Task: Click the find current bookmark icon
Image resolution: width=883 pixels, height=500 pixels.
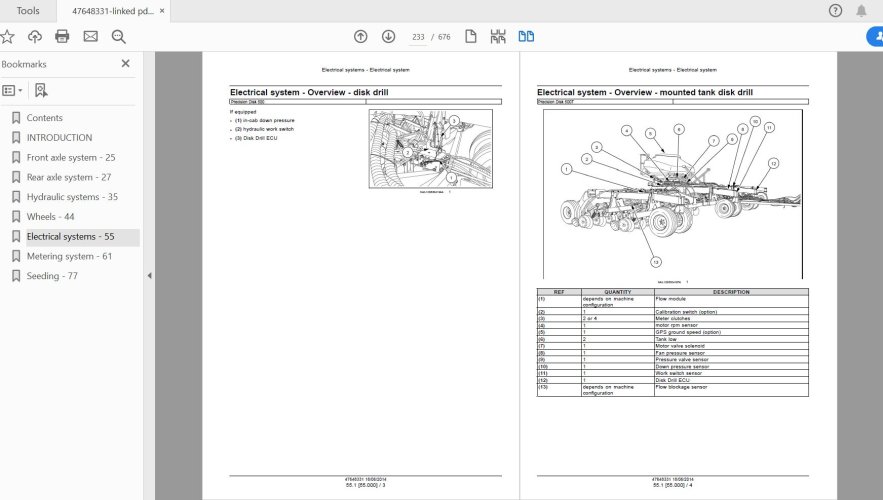Action: (x=41, y=90)
